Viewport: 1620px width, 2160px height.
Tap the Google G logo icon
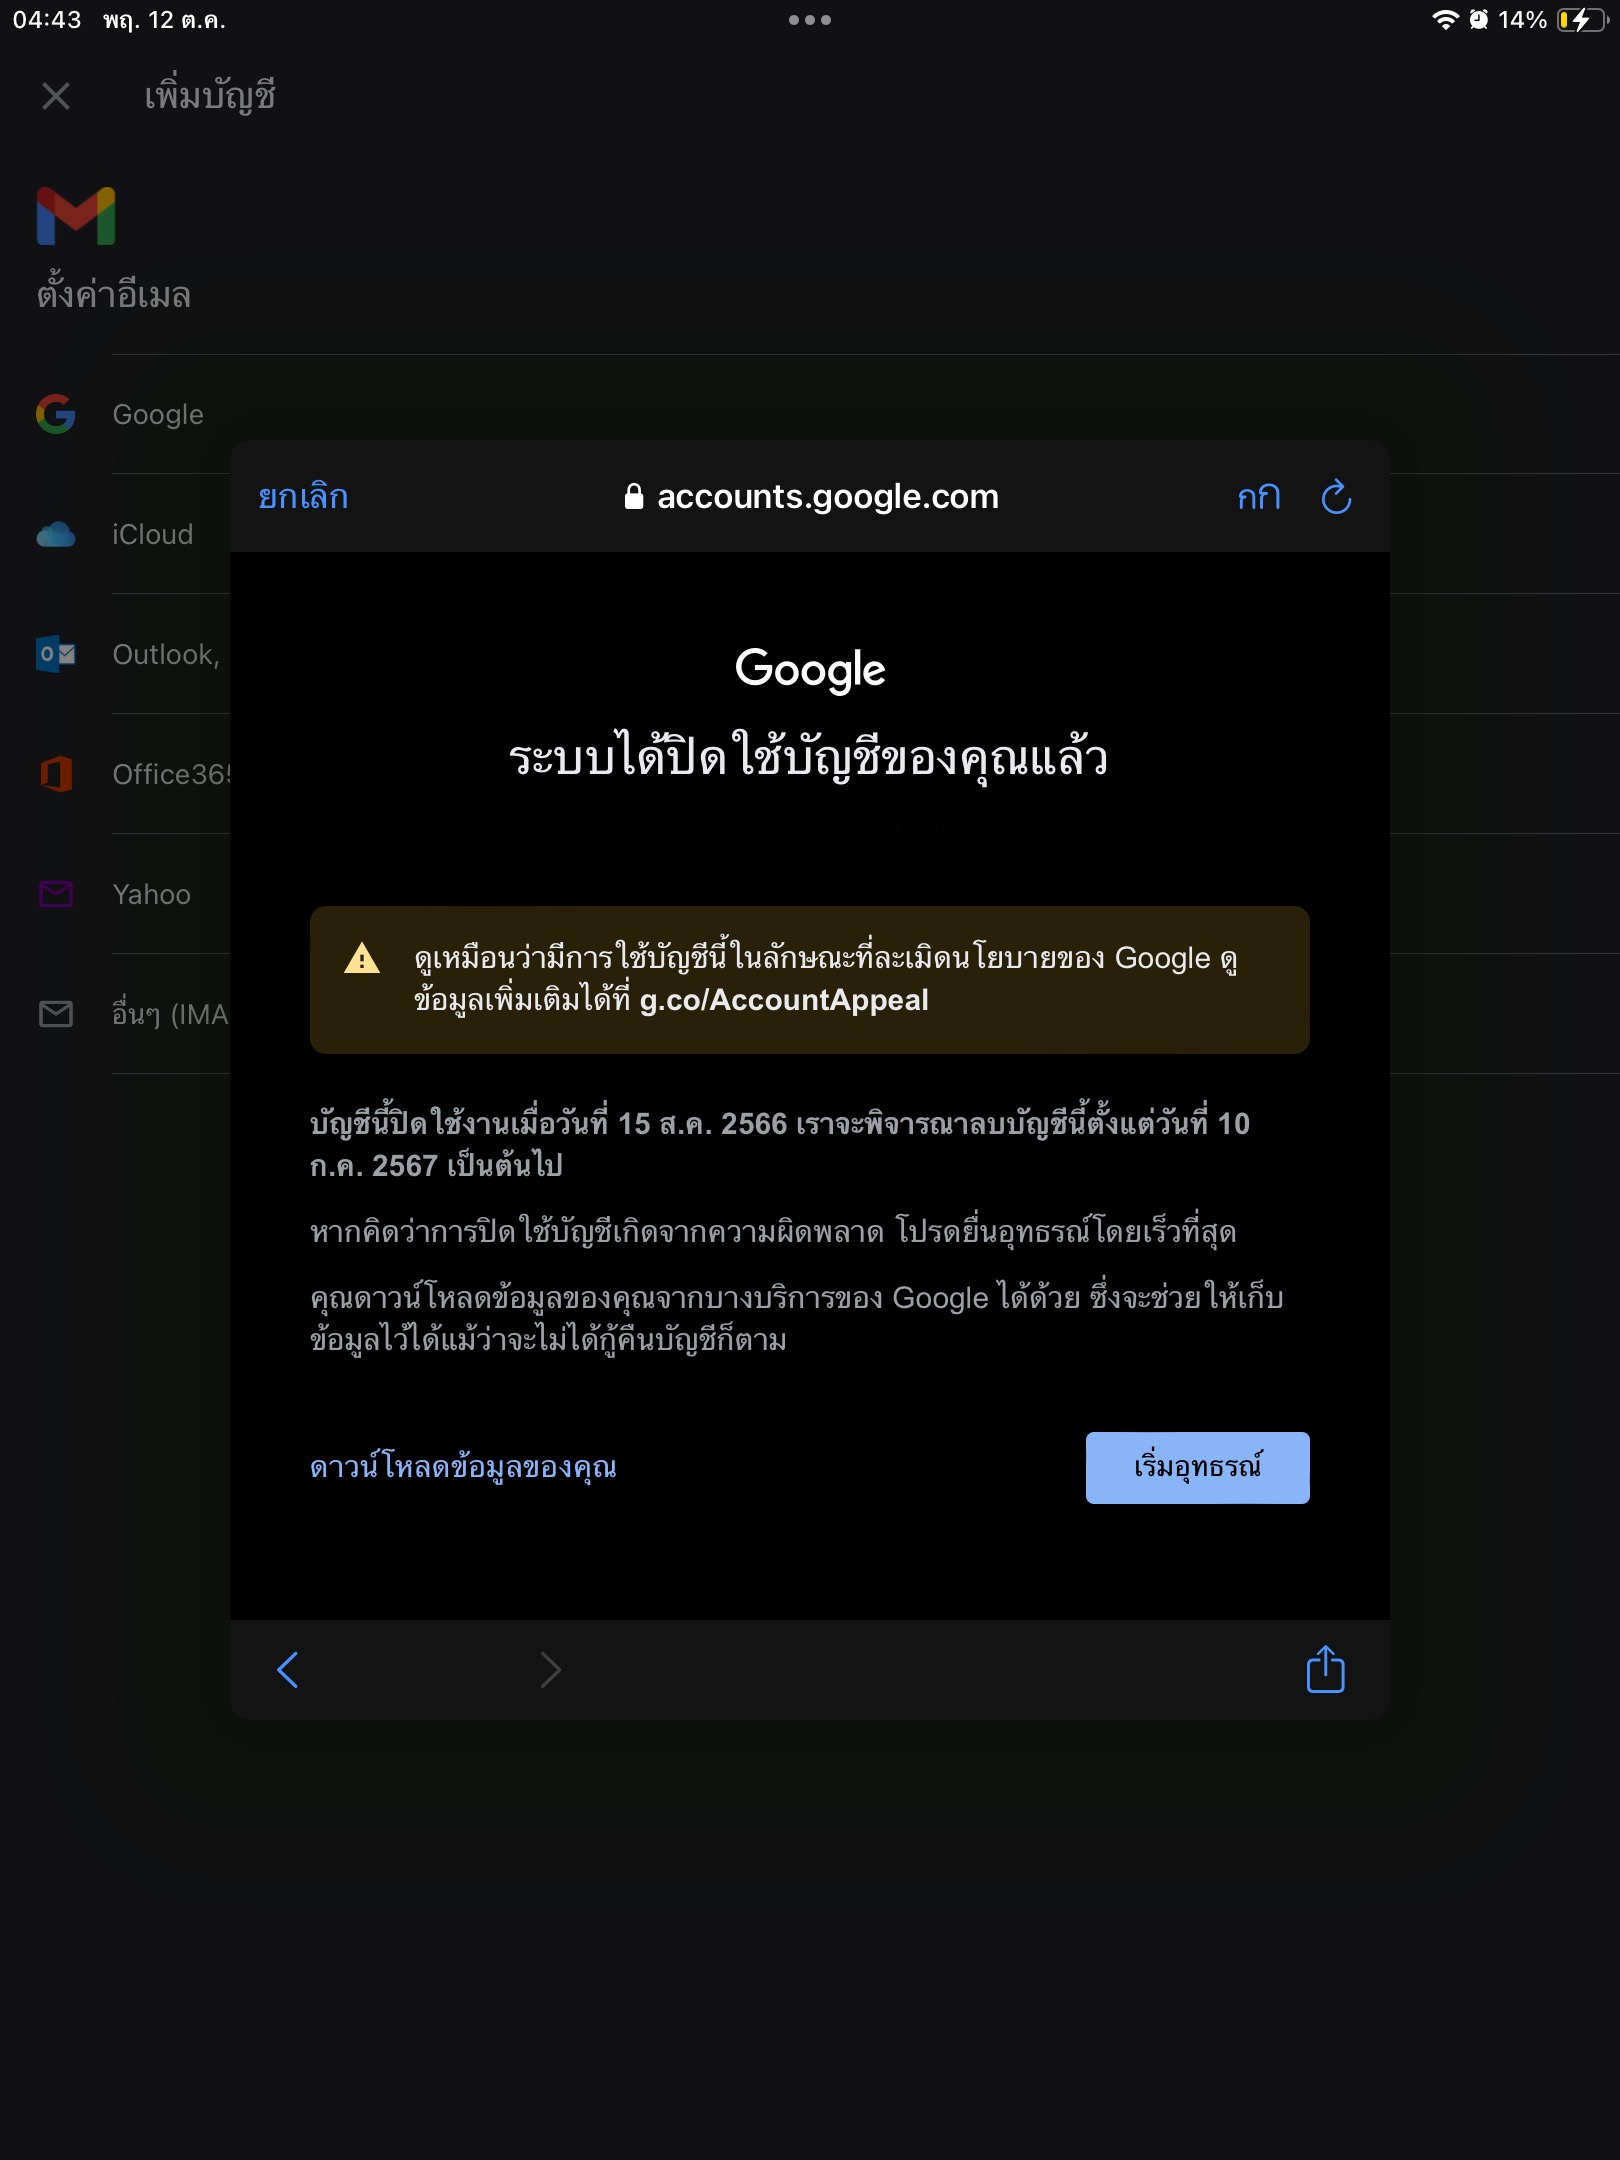point(56,414)
